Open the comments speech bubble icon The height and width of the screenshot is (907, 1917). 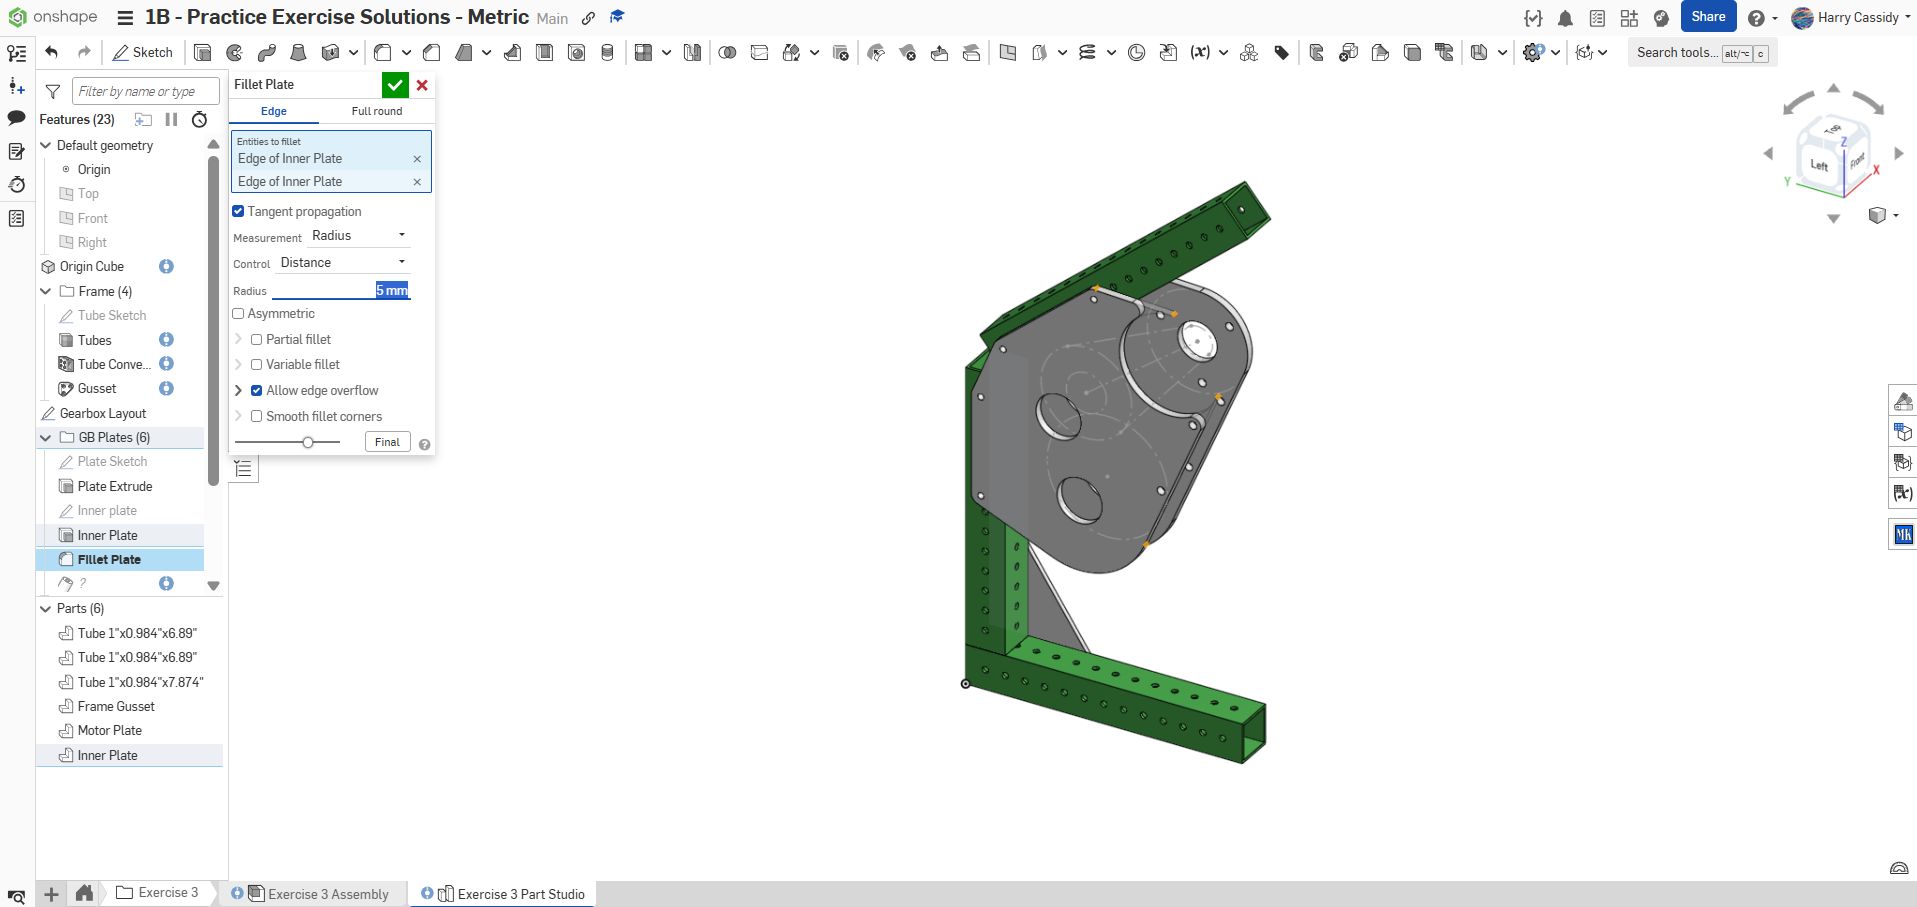tap(16, 118)
